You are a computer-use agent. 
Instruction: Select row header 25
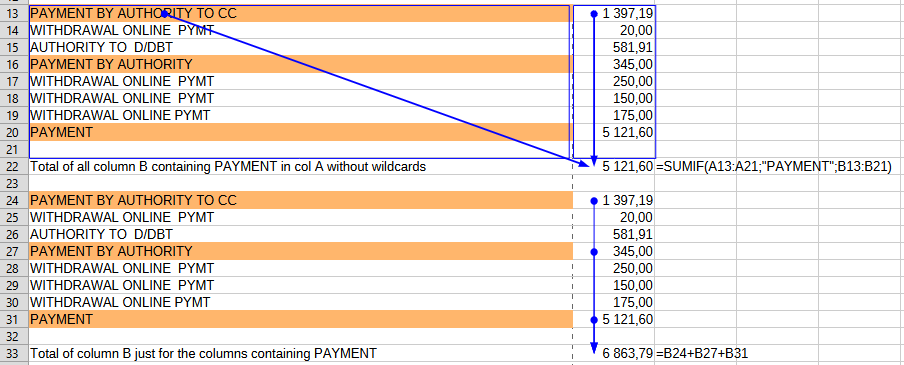[14, 217]
